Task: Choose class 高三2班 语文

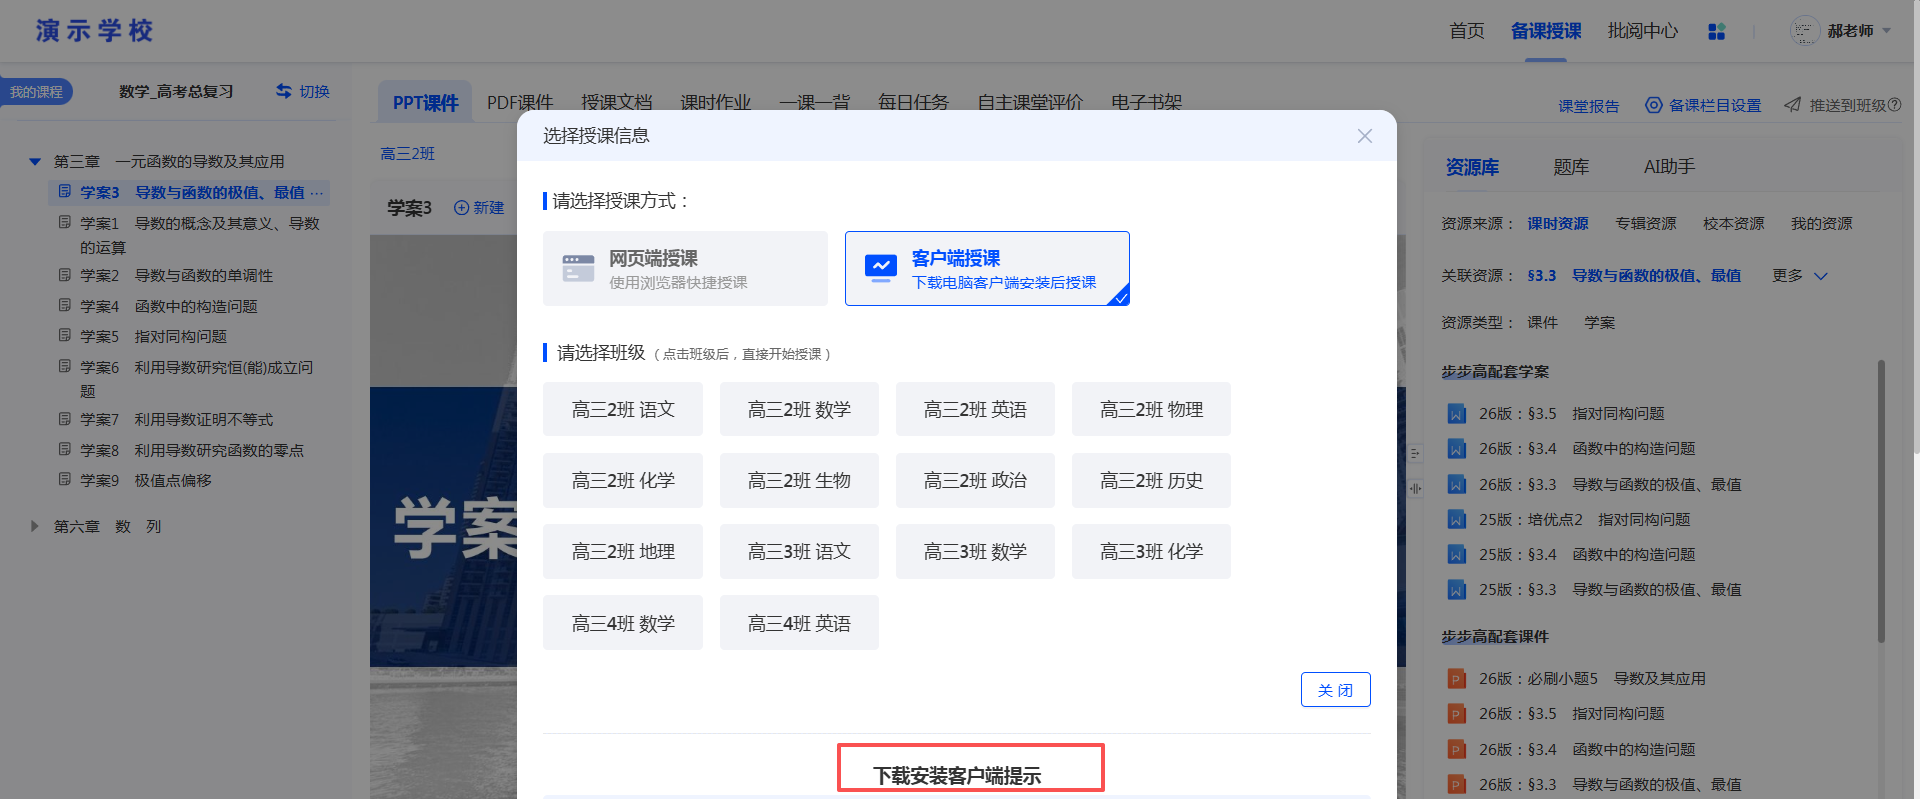Action: click(x=623, y=409)
